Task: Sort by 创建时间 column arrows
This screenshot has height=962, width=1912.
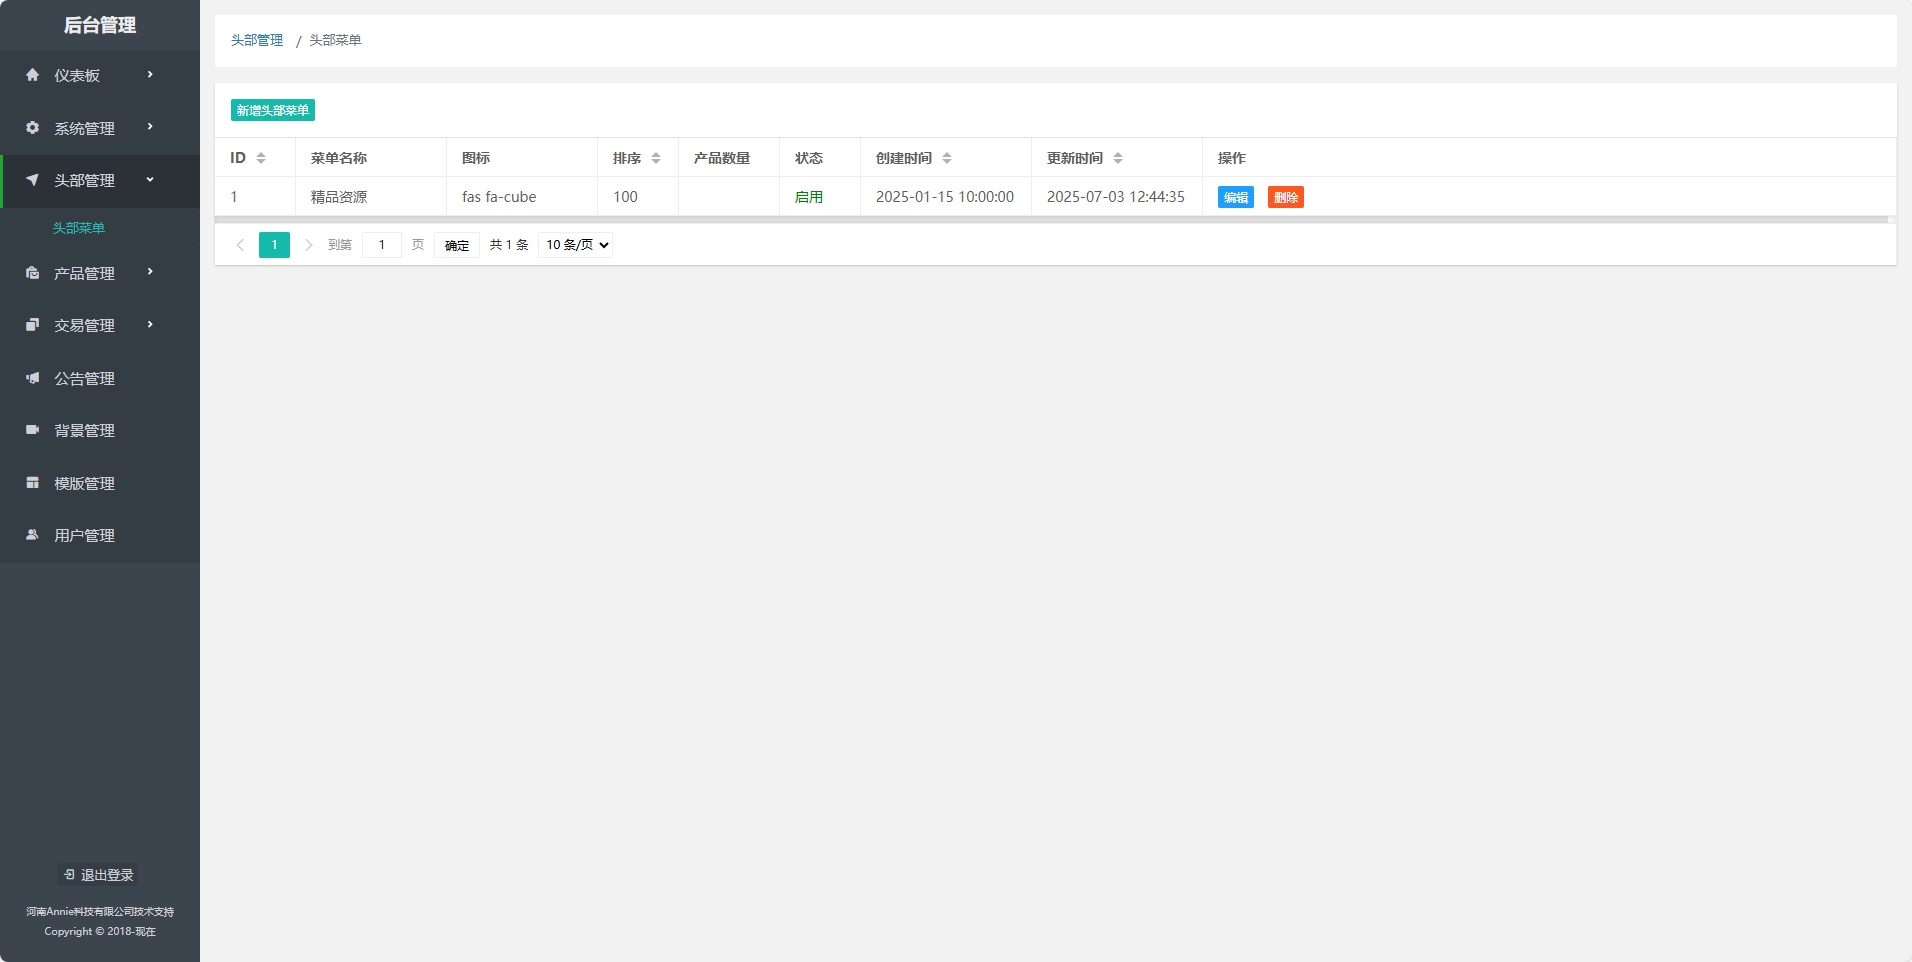Action: coord(947,158)
